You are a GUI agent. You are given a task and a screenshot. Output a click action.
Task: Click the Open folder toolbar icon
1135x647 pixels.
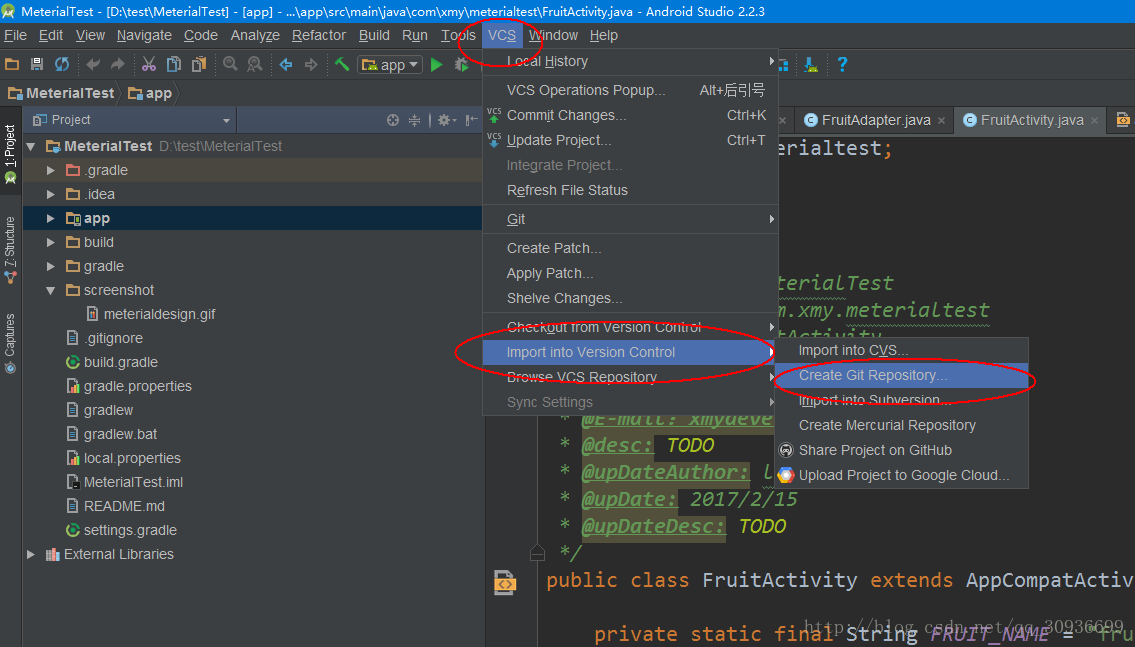[x=12, y=64]
